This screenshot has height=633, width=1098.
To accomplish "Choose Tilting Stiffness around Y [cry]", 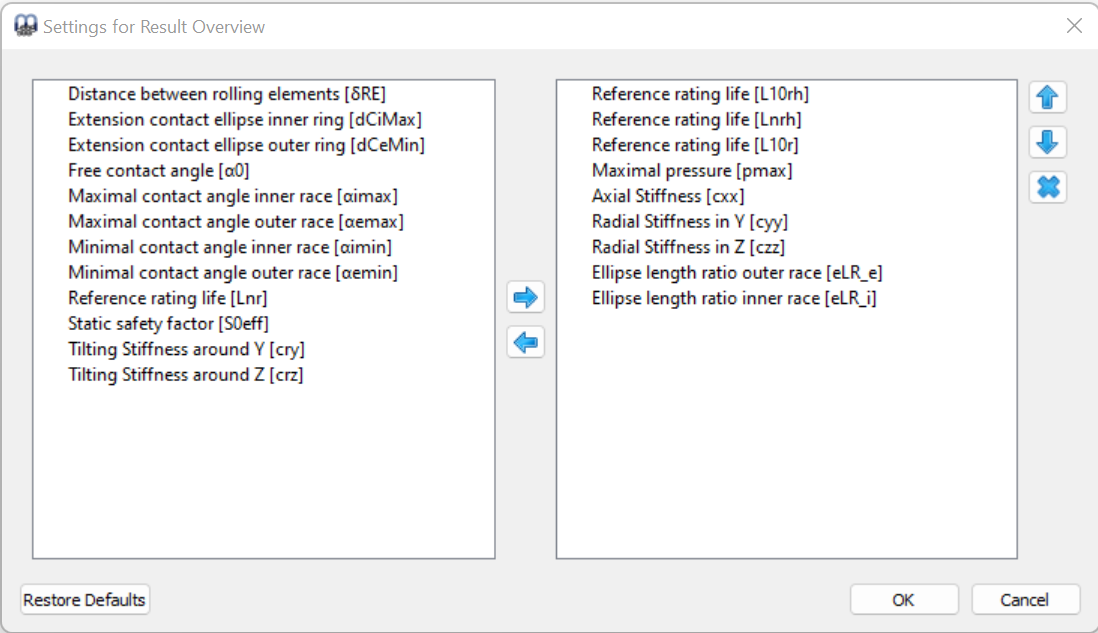I will click(x=186, y=349).
